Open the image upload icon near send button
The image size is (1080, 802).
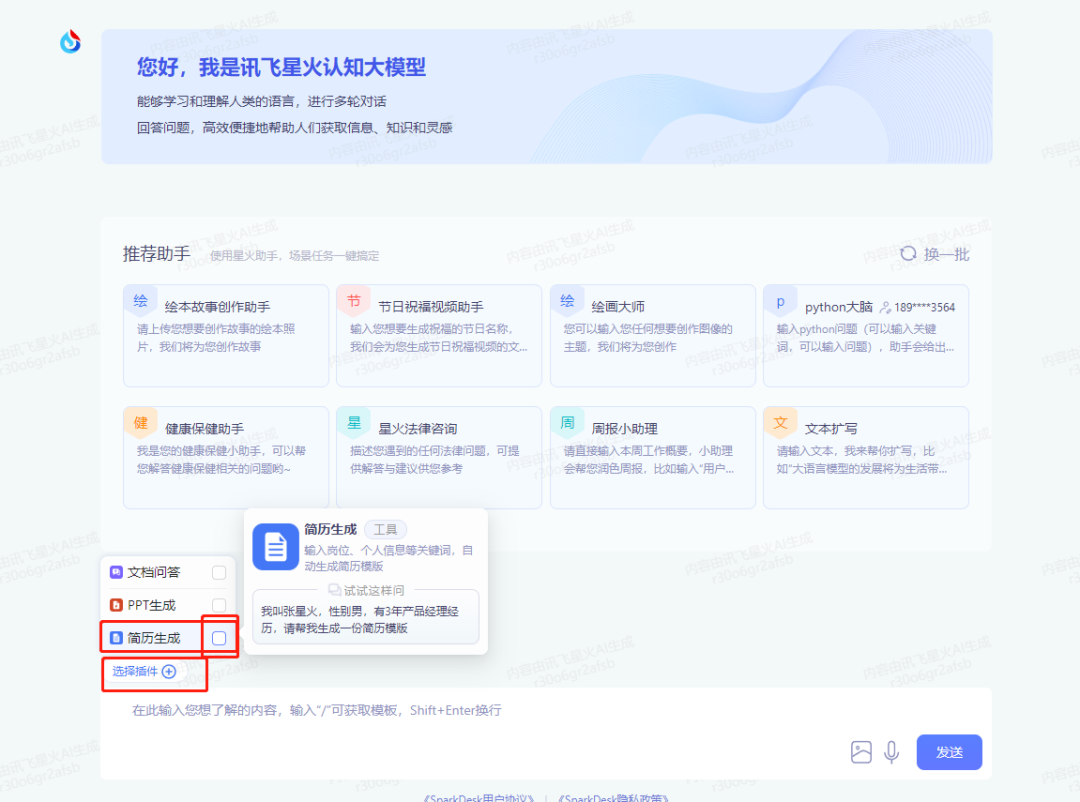point(861,752)
